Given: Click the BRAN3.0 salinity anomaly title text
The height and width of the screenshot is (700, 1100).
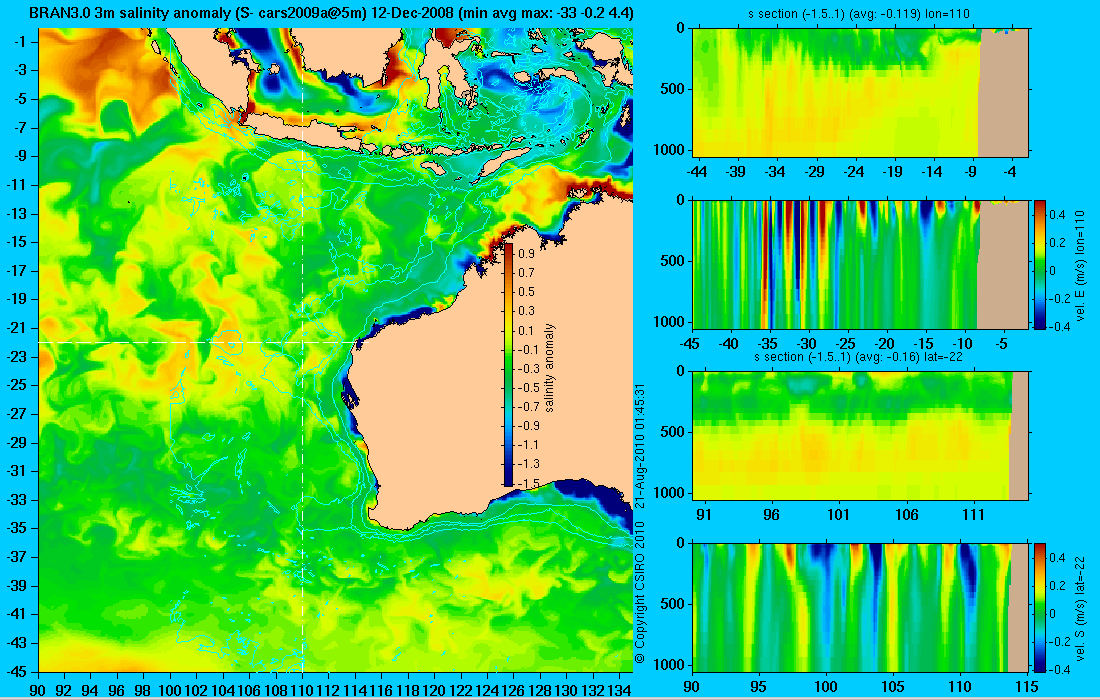Looking at the screenshot, I should (x=331, y=13).
